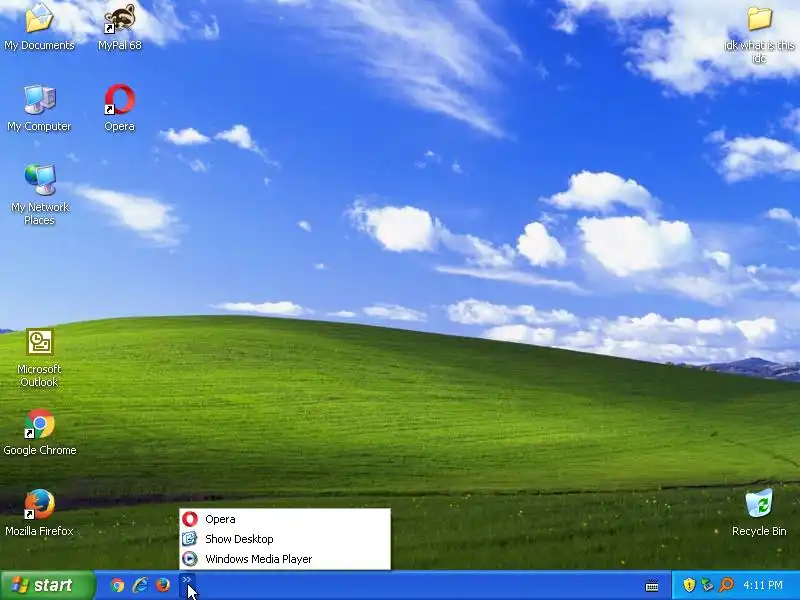Select the Microsoft Outlook desktop icon
This screenshot has width=800, height=600.
click(39, 357)
